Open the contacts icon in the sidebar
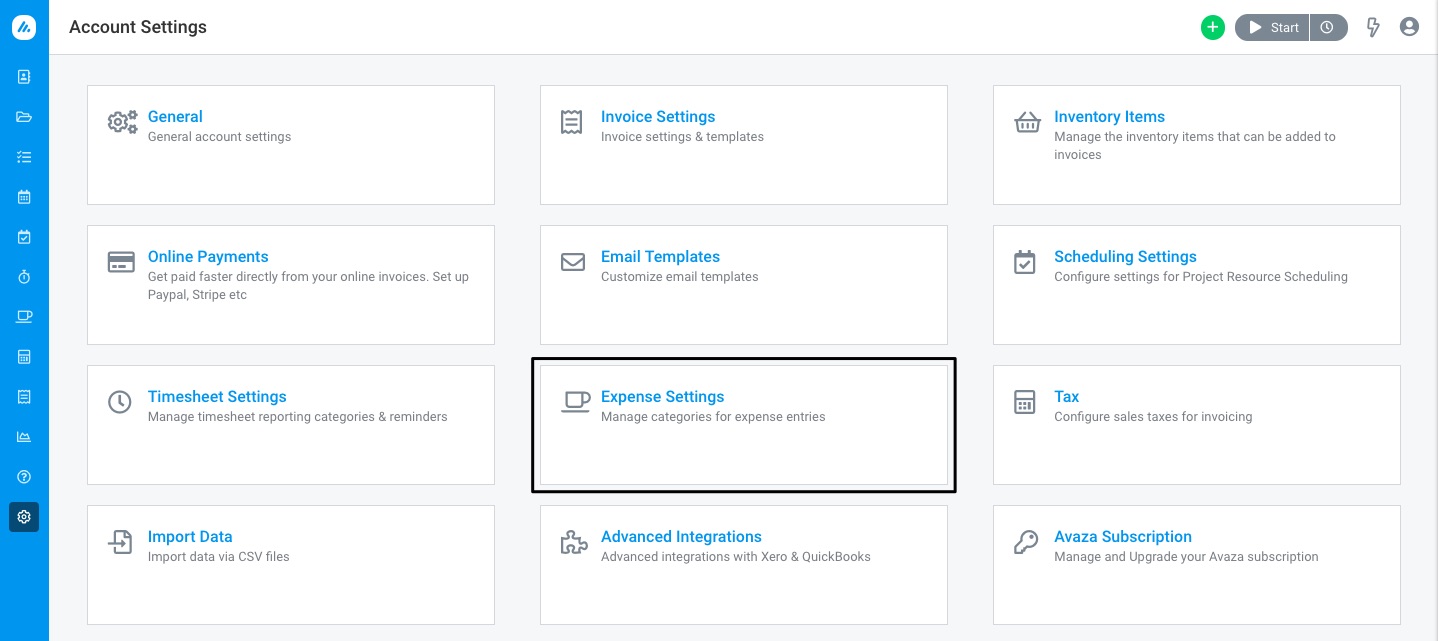 tap(24, 77)
